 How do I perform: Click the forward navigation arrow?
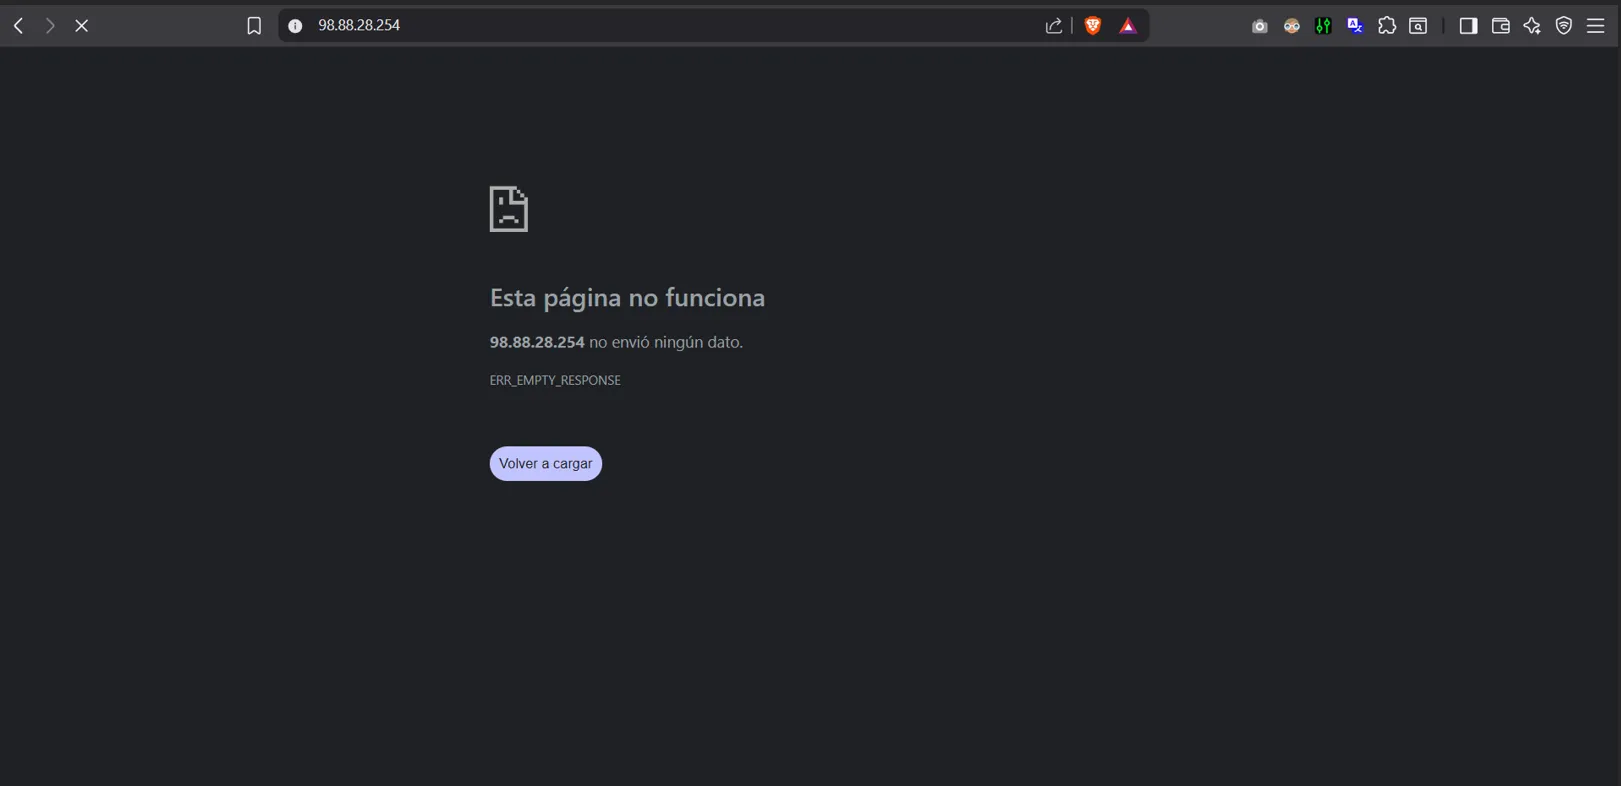(x=50, y=26)
